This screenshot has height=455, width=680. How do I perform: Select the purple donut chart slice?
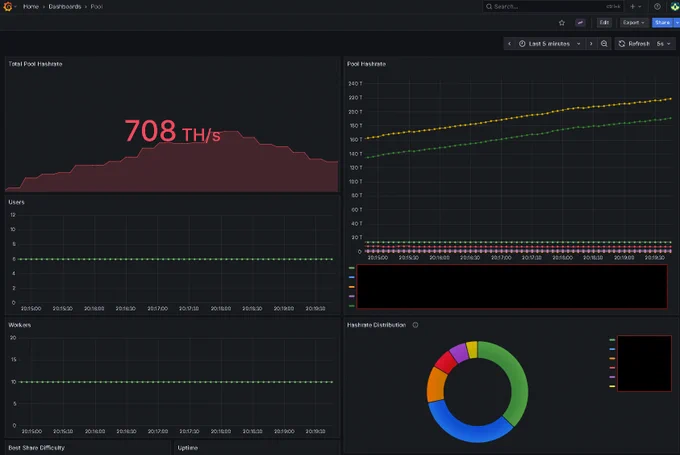click(x=459, y=353)
